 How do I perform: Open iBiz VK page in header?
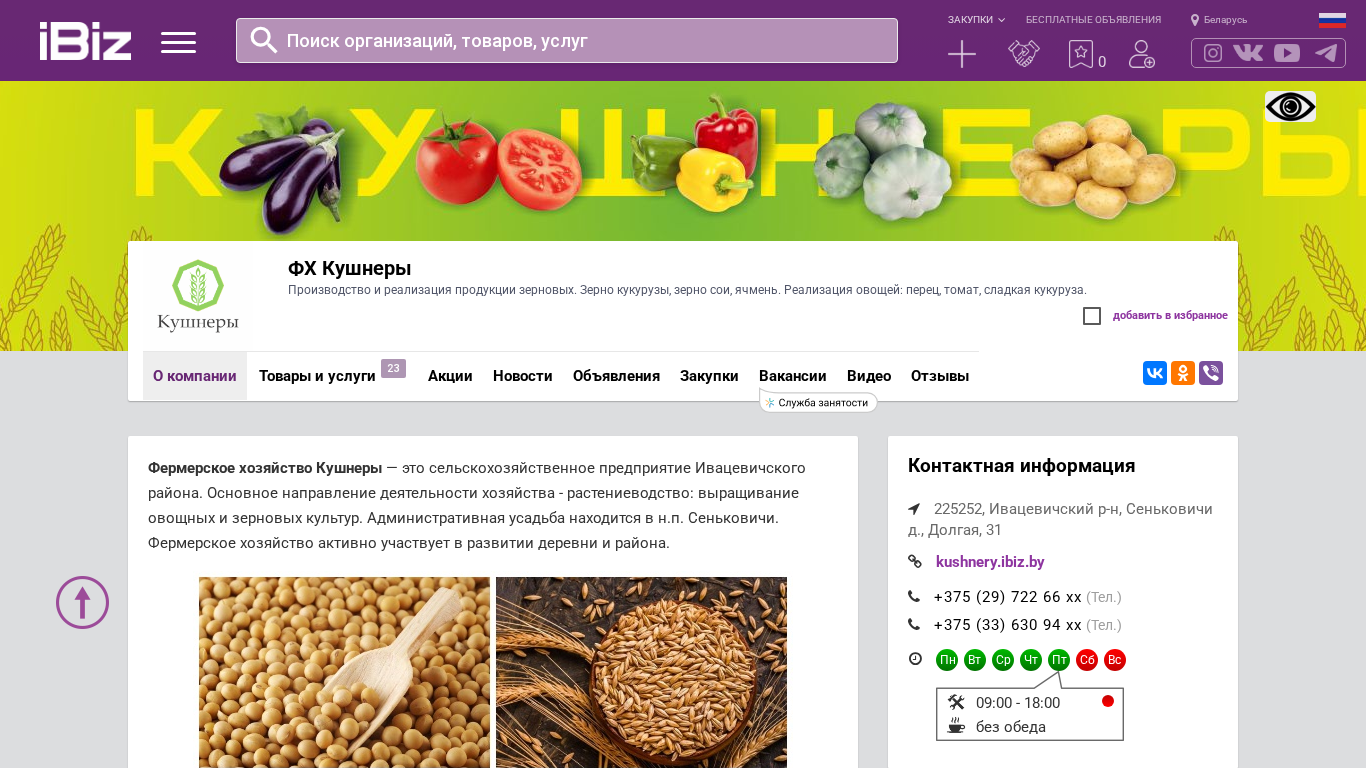click(1248, 53)
